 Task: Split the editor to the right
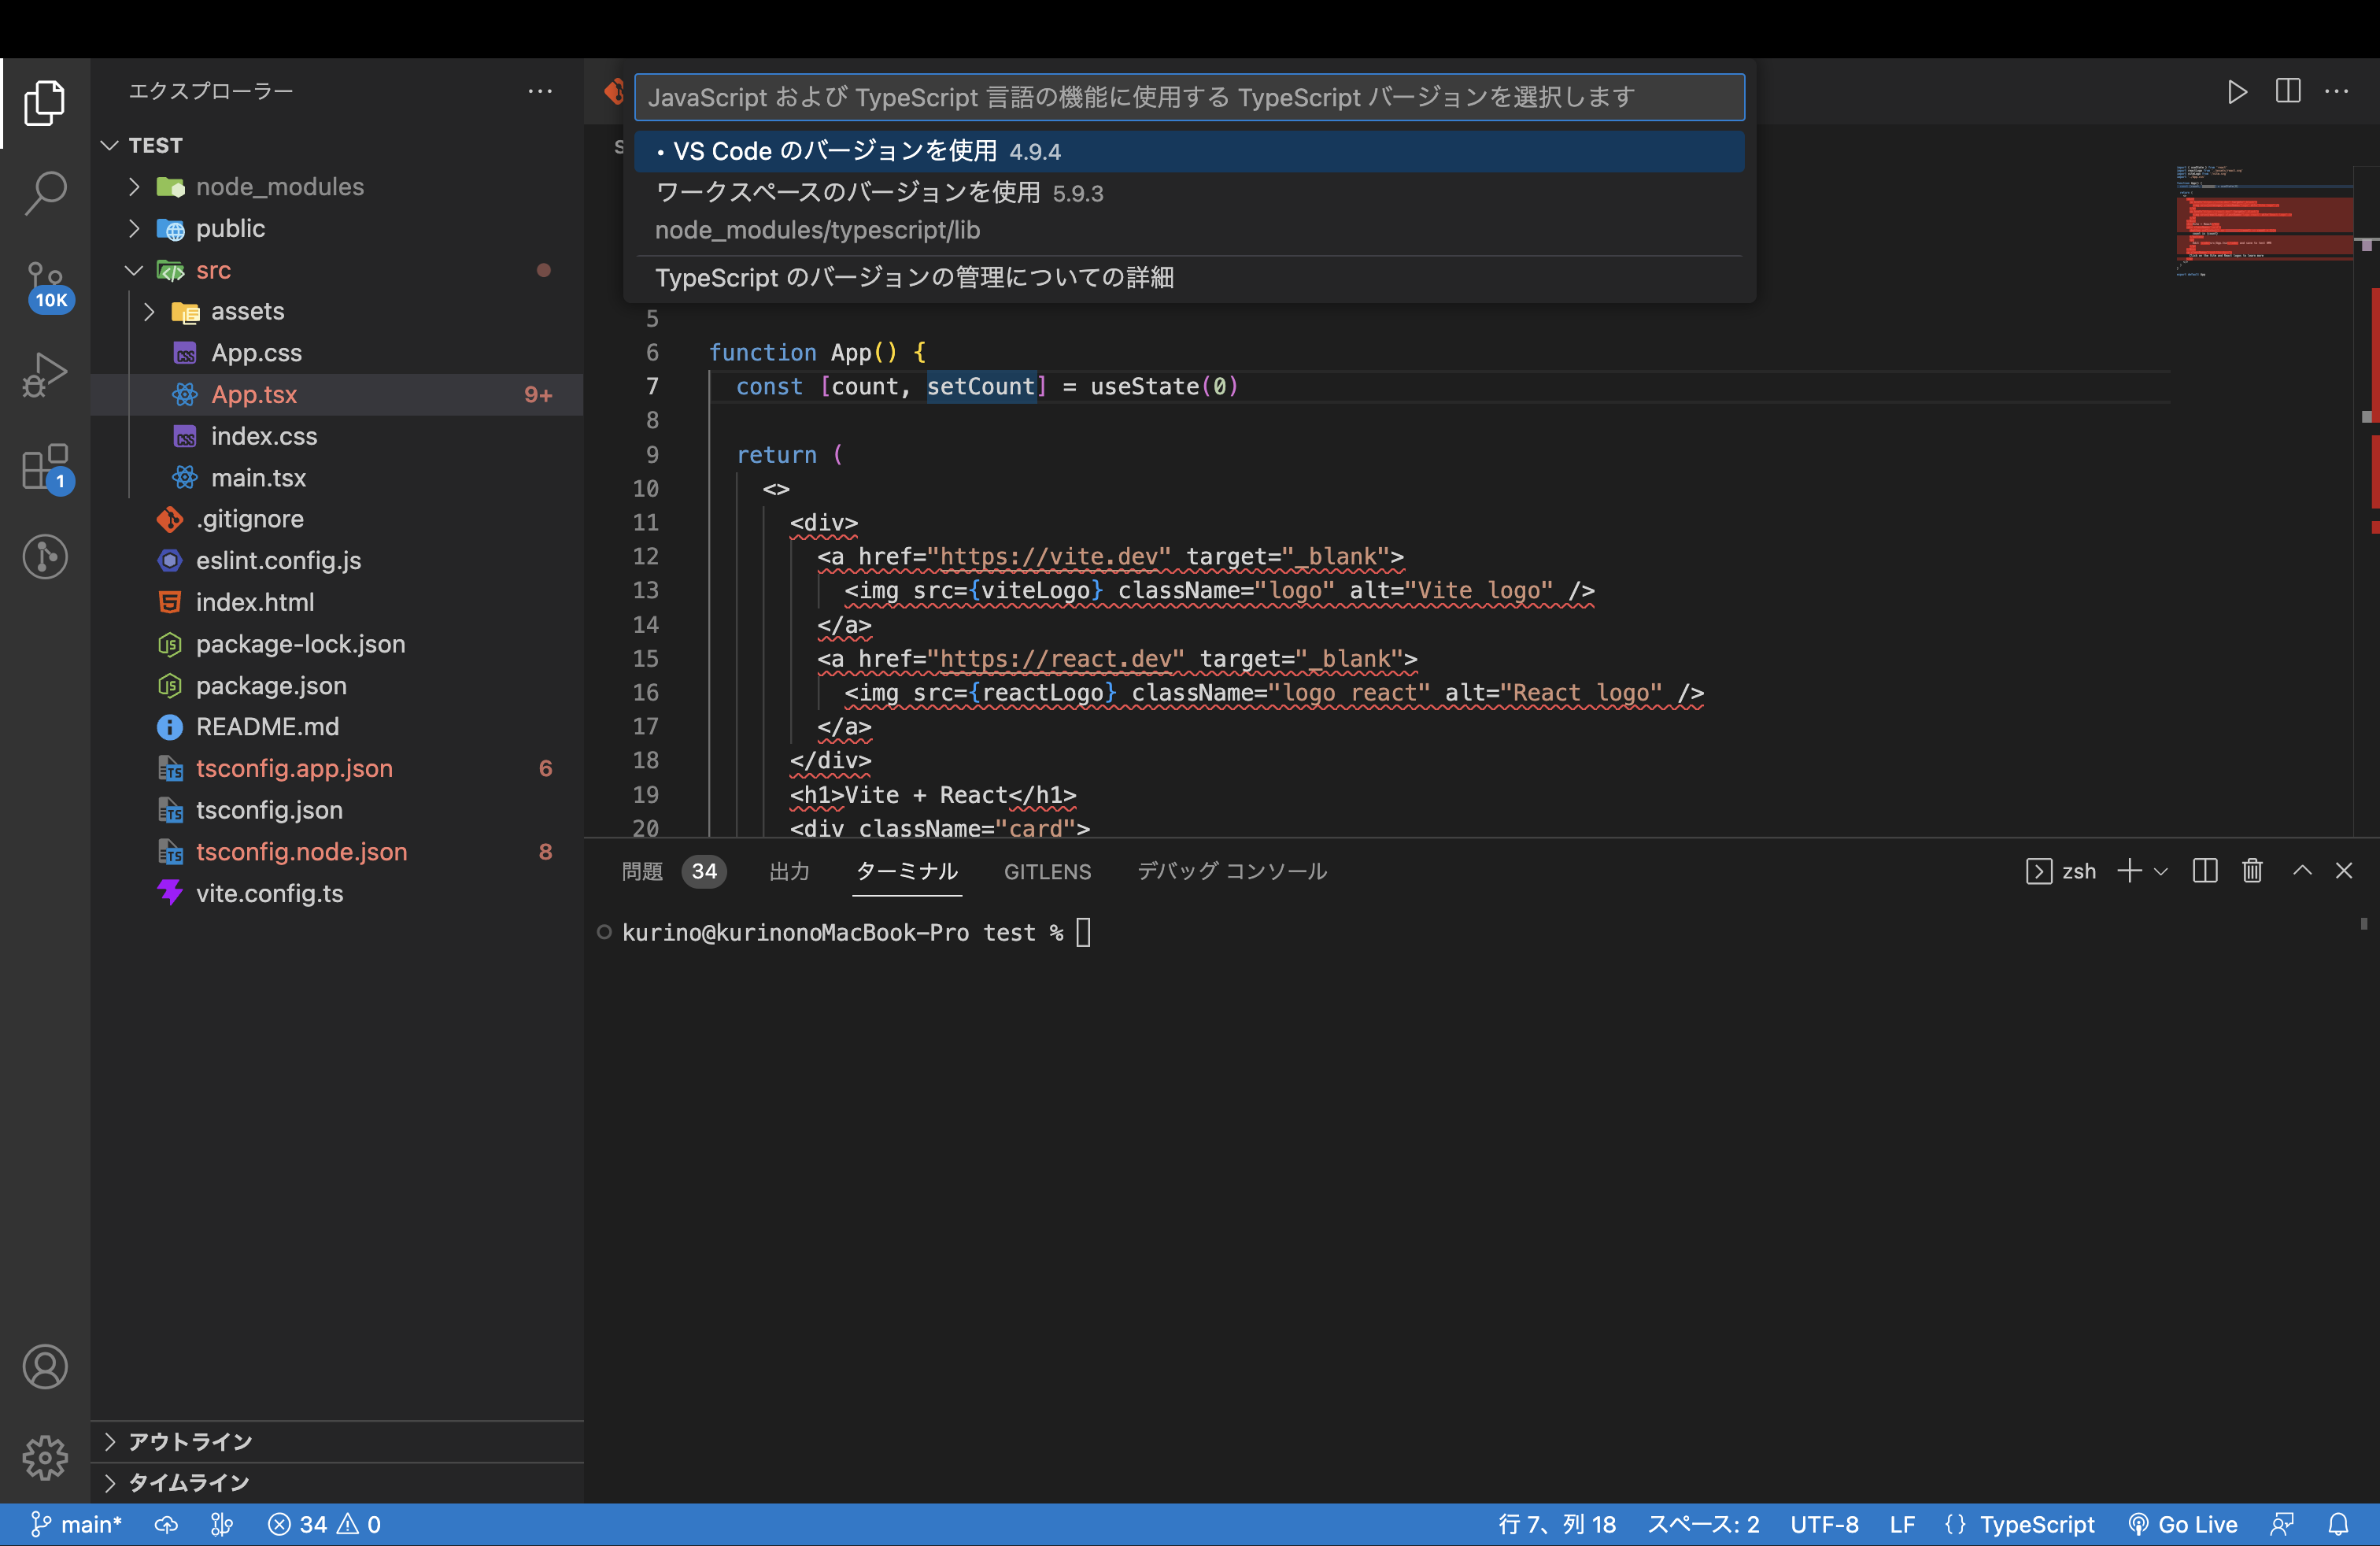(x=2288, y=91)
